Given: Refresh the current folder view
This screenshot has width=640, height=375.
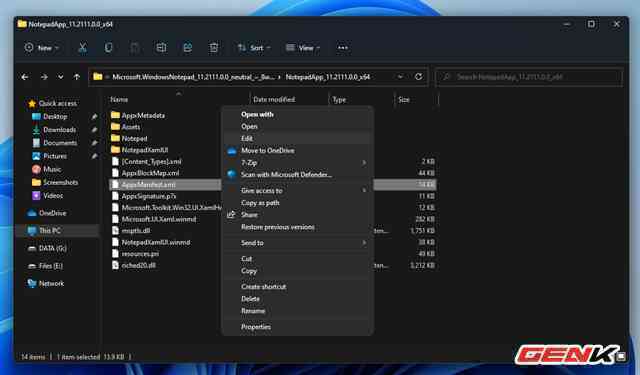Looking at the screenshot, I should [418, 77].
